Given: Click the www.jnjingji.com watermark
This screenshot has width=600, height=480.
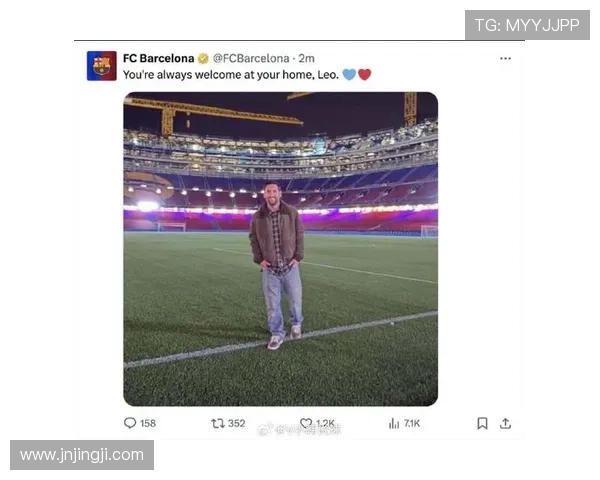Looking at the screenshot, I should (82, 455).
